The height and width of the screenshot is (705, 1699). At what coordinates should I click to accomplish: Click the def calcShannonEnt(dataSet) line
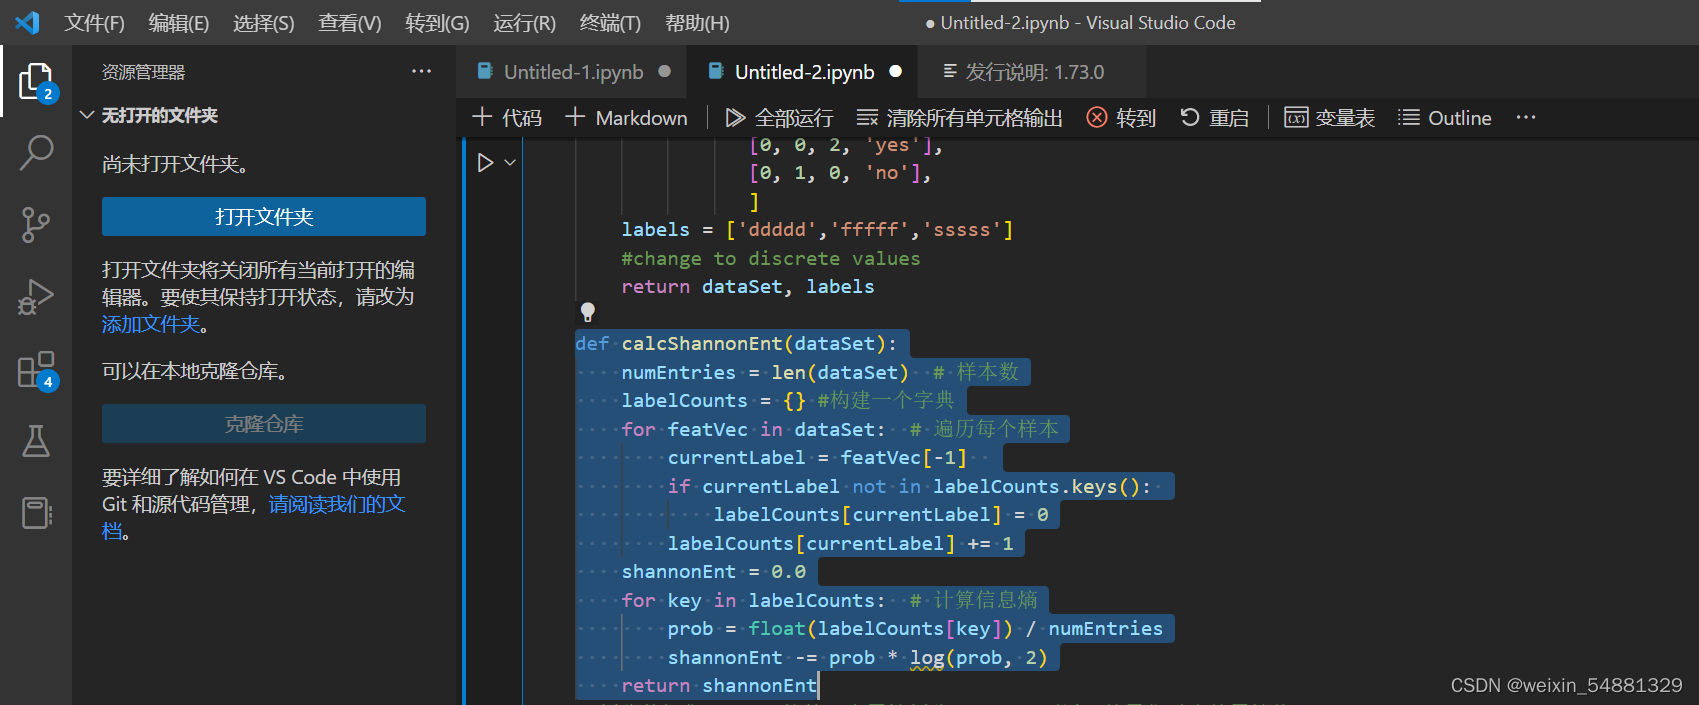736,344
